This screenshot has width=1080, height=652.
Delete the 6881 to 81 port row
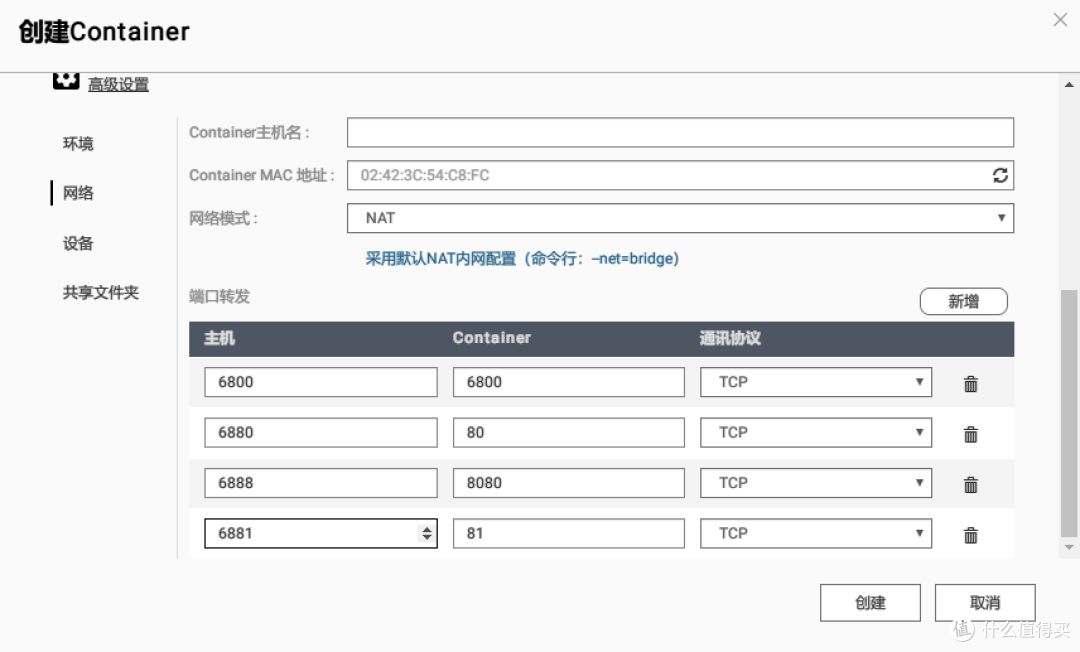pos(970,535)
